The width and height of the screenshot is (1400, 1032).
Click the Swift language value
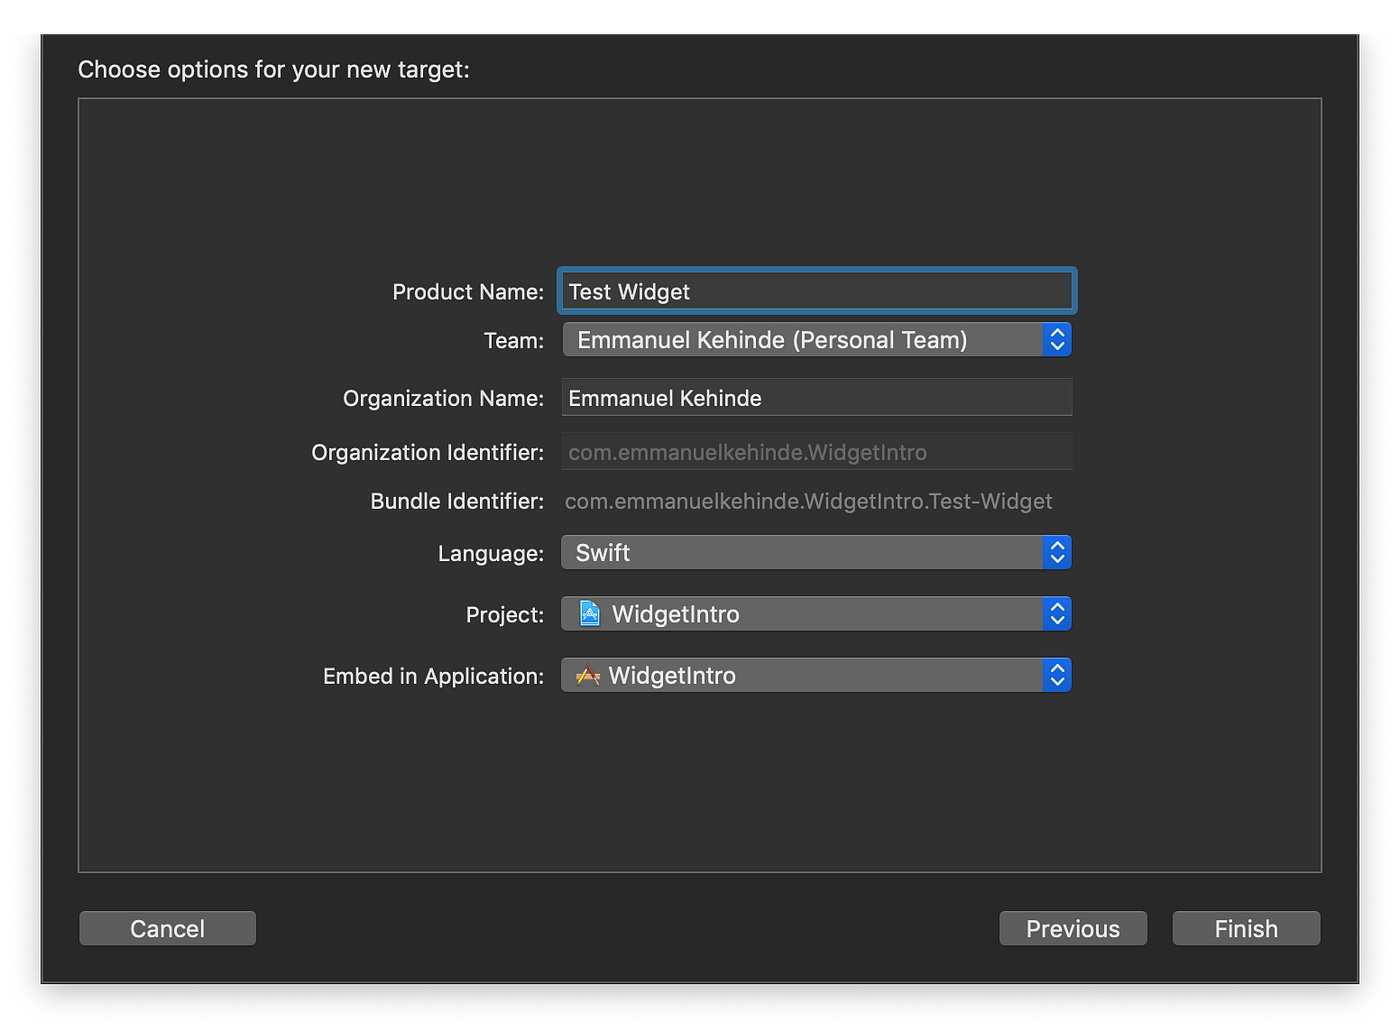pyautogui.click(x=601, y=552)
